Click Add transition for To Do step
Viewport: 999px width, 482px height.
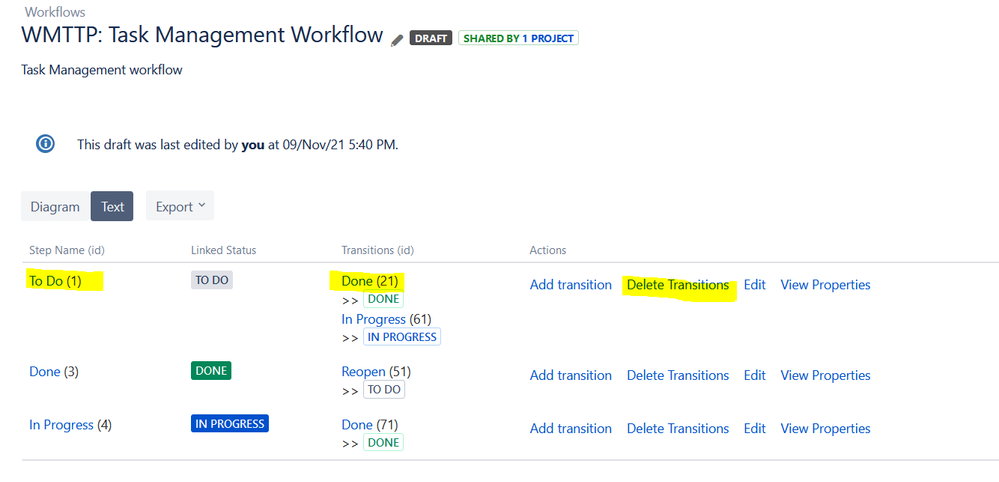571,285
